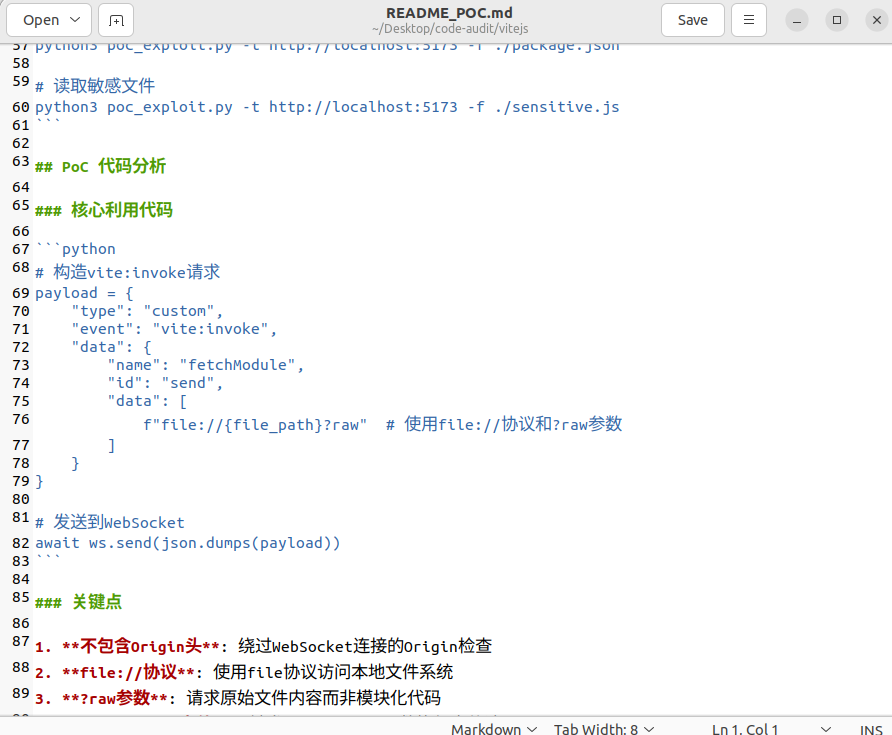Click the '### 关键点' heading
This screenshot has width=892, height=735.
(x=79, y=602)
